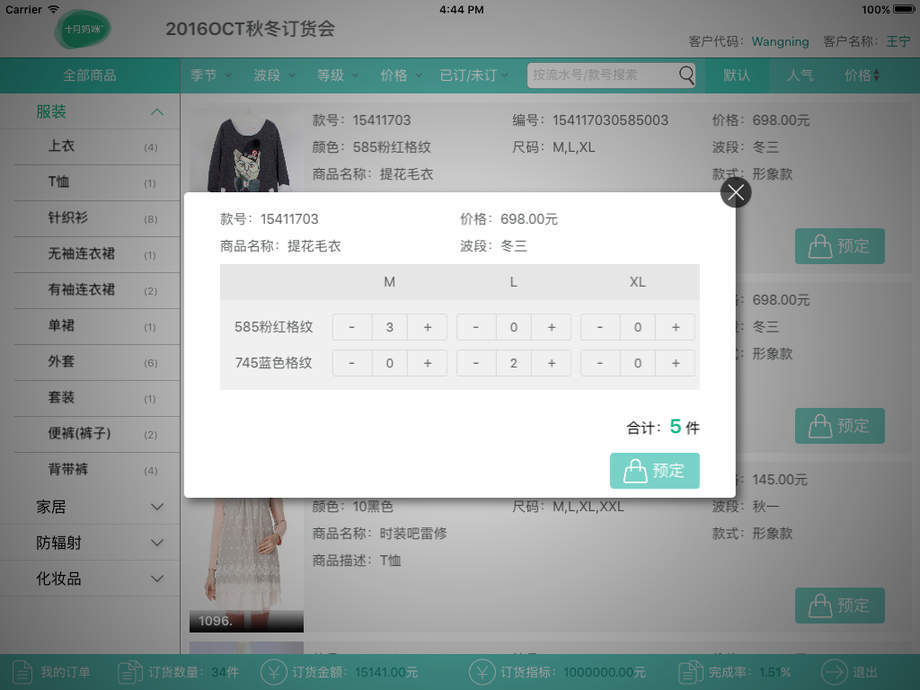Open the lace dress product thumbnail
The height and width of the screenshot is (690, 920).
[x=246, y=564]
